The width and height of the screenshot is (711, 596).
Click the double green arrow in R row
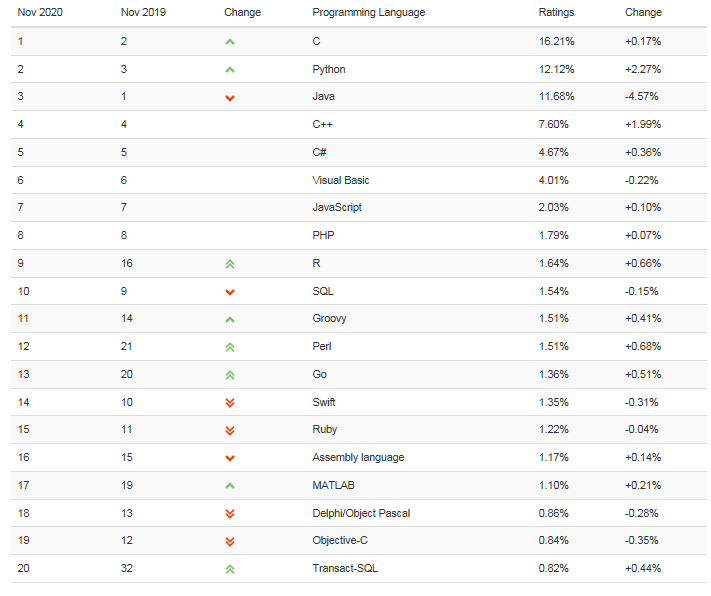pos(230,264)
